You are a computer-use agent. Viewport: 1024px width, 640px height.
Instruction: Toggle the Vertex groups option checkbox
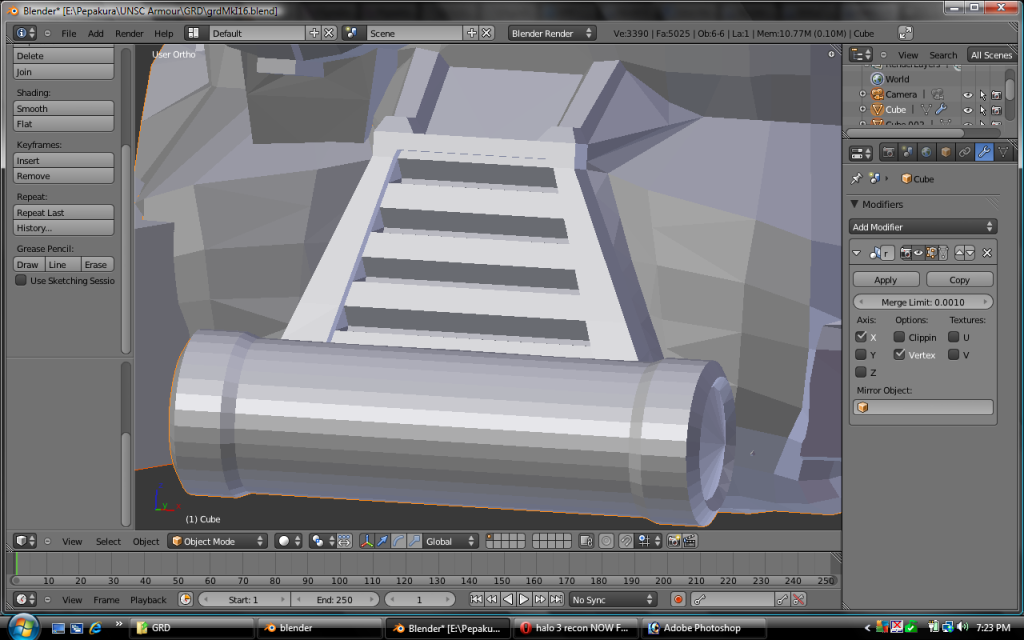pos(899,355)
